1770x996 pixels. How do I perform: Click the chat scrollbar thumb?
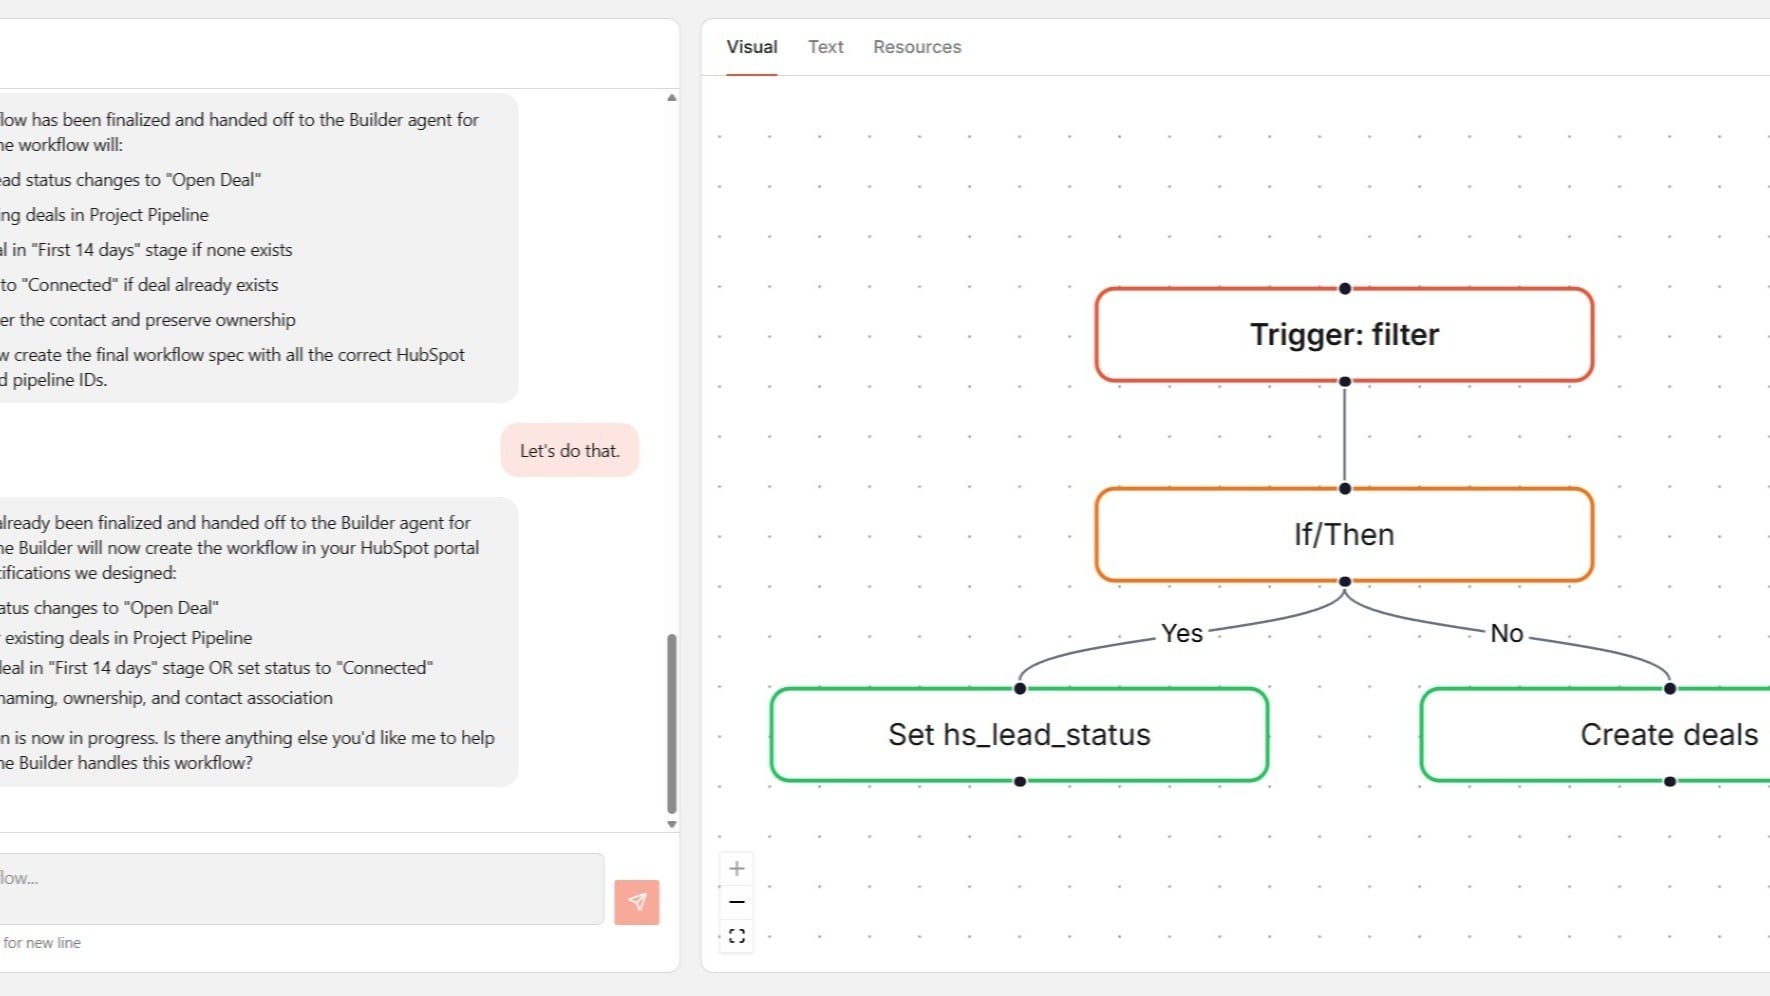672,724
